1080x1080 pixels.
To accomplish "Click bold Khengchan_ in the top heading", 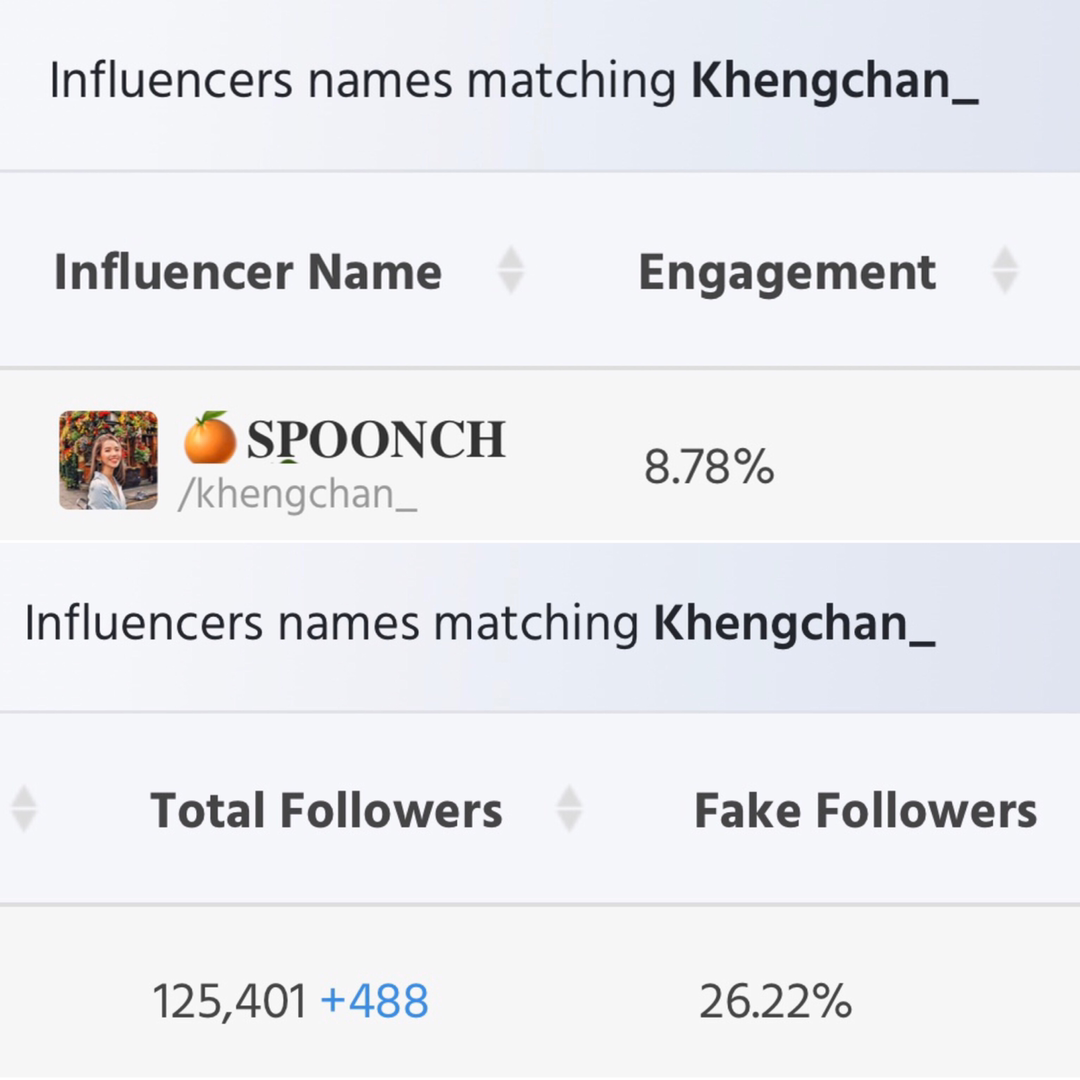I will (x=835, y=81).
